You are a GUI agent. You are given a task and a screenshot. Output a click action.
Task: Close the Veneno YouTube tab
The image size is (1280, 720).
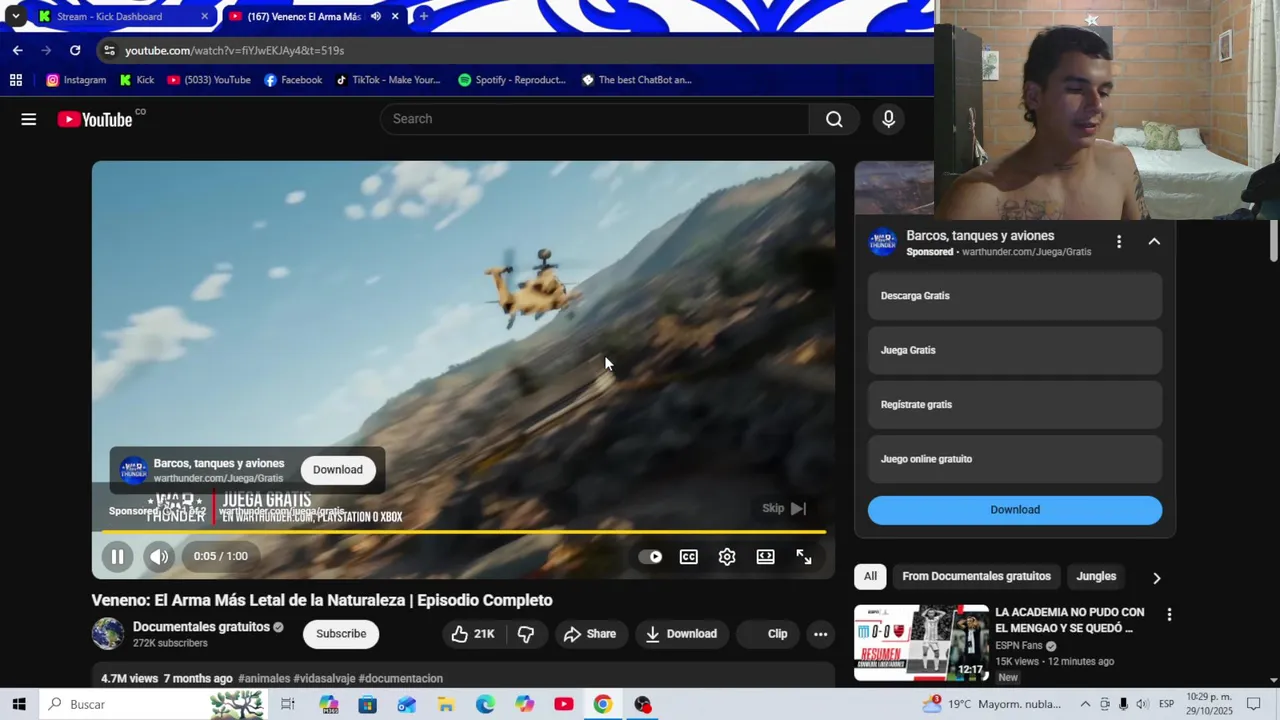(395, 16)
